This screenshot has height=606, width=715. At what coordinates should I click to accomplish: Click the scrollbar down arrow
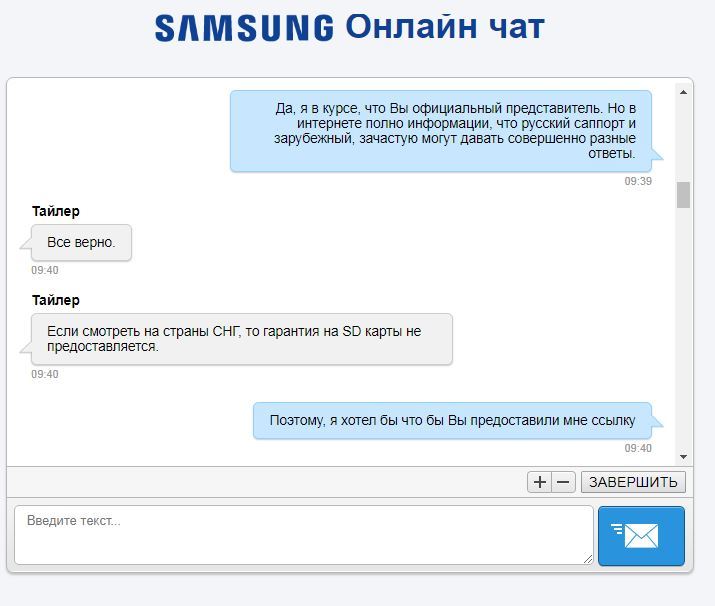[x=683, y=456]
